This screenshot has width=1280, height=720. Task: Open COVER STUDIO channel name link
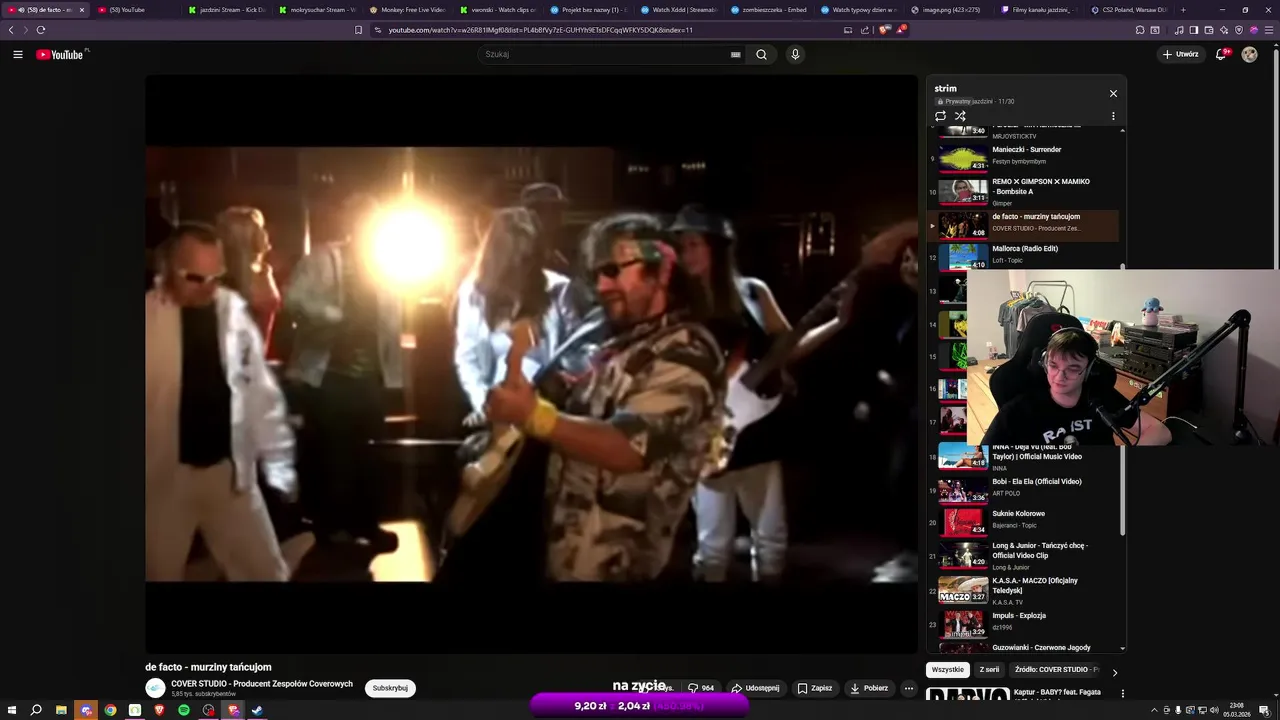(x=262, y=684)
